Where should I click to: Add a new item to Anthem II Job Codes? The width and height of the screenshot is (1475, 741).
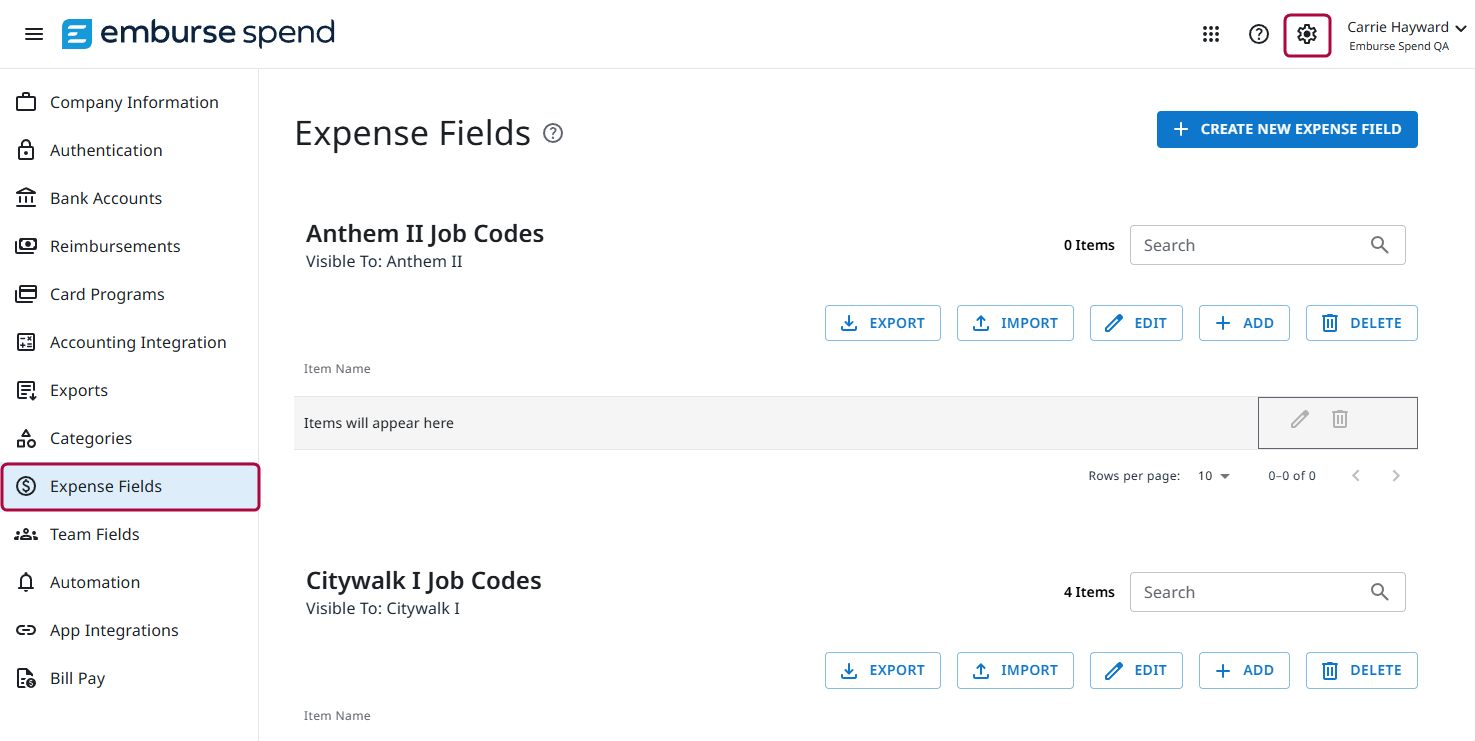click(1244, 322)
